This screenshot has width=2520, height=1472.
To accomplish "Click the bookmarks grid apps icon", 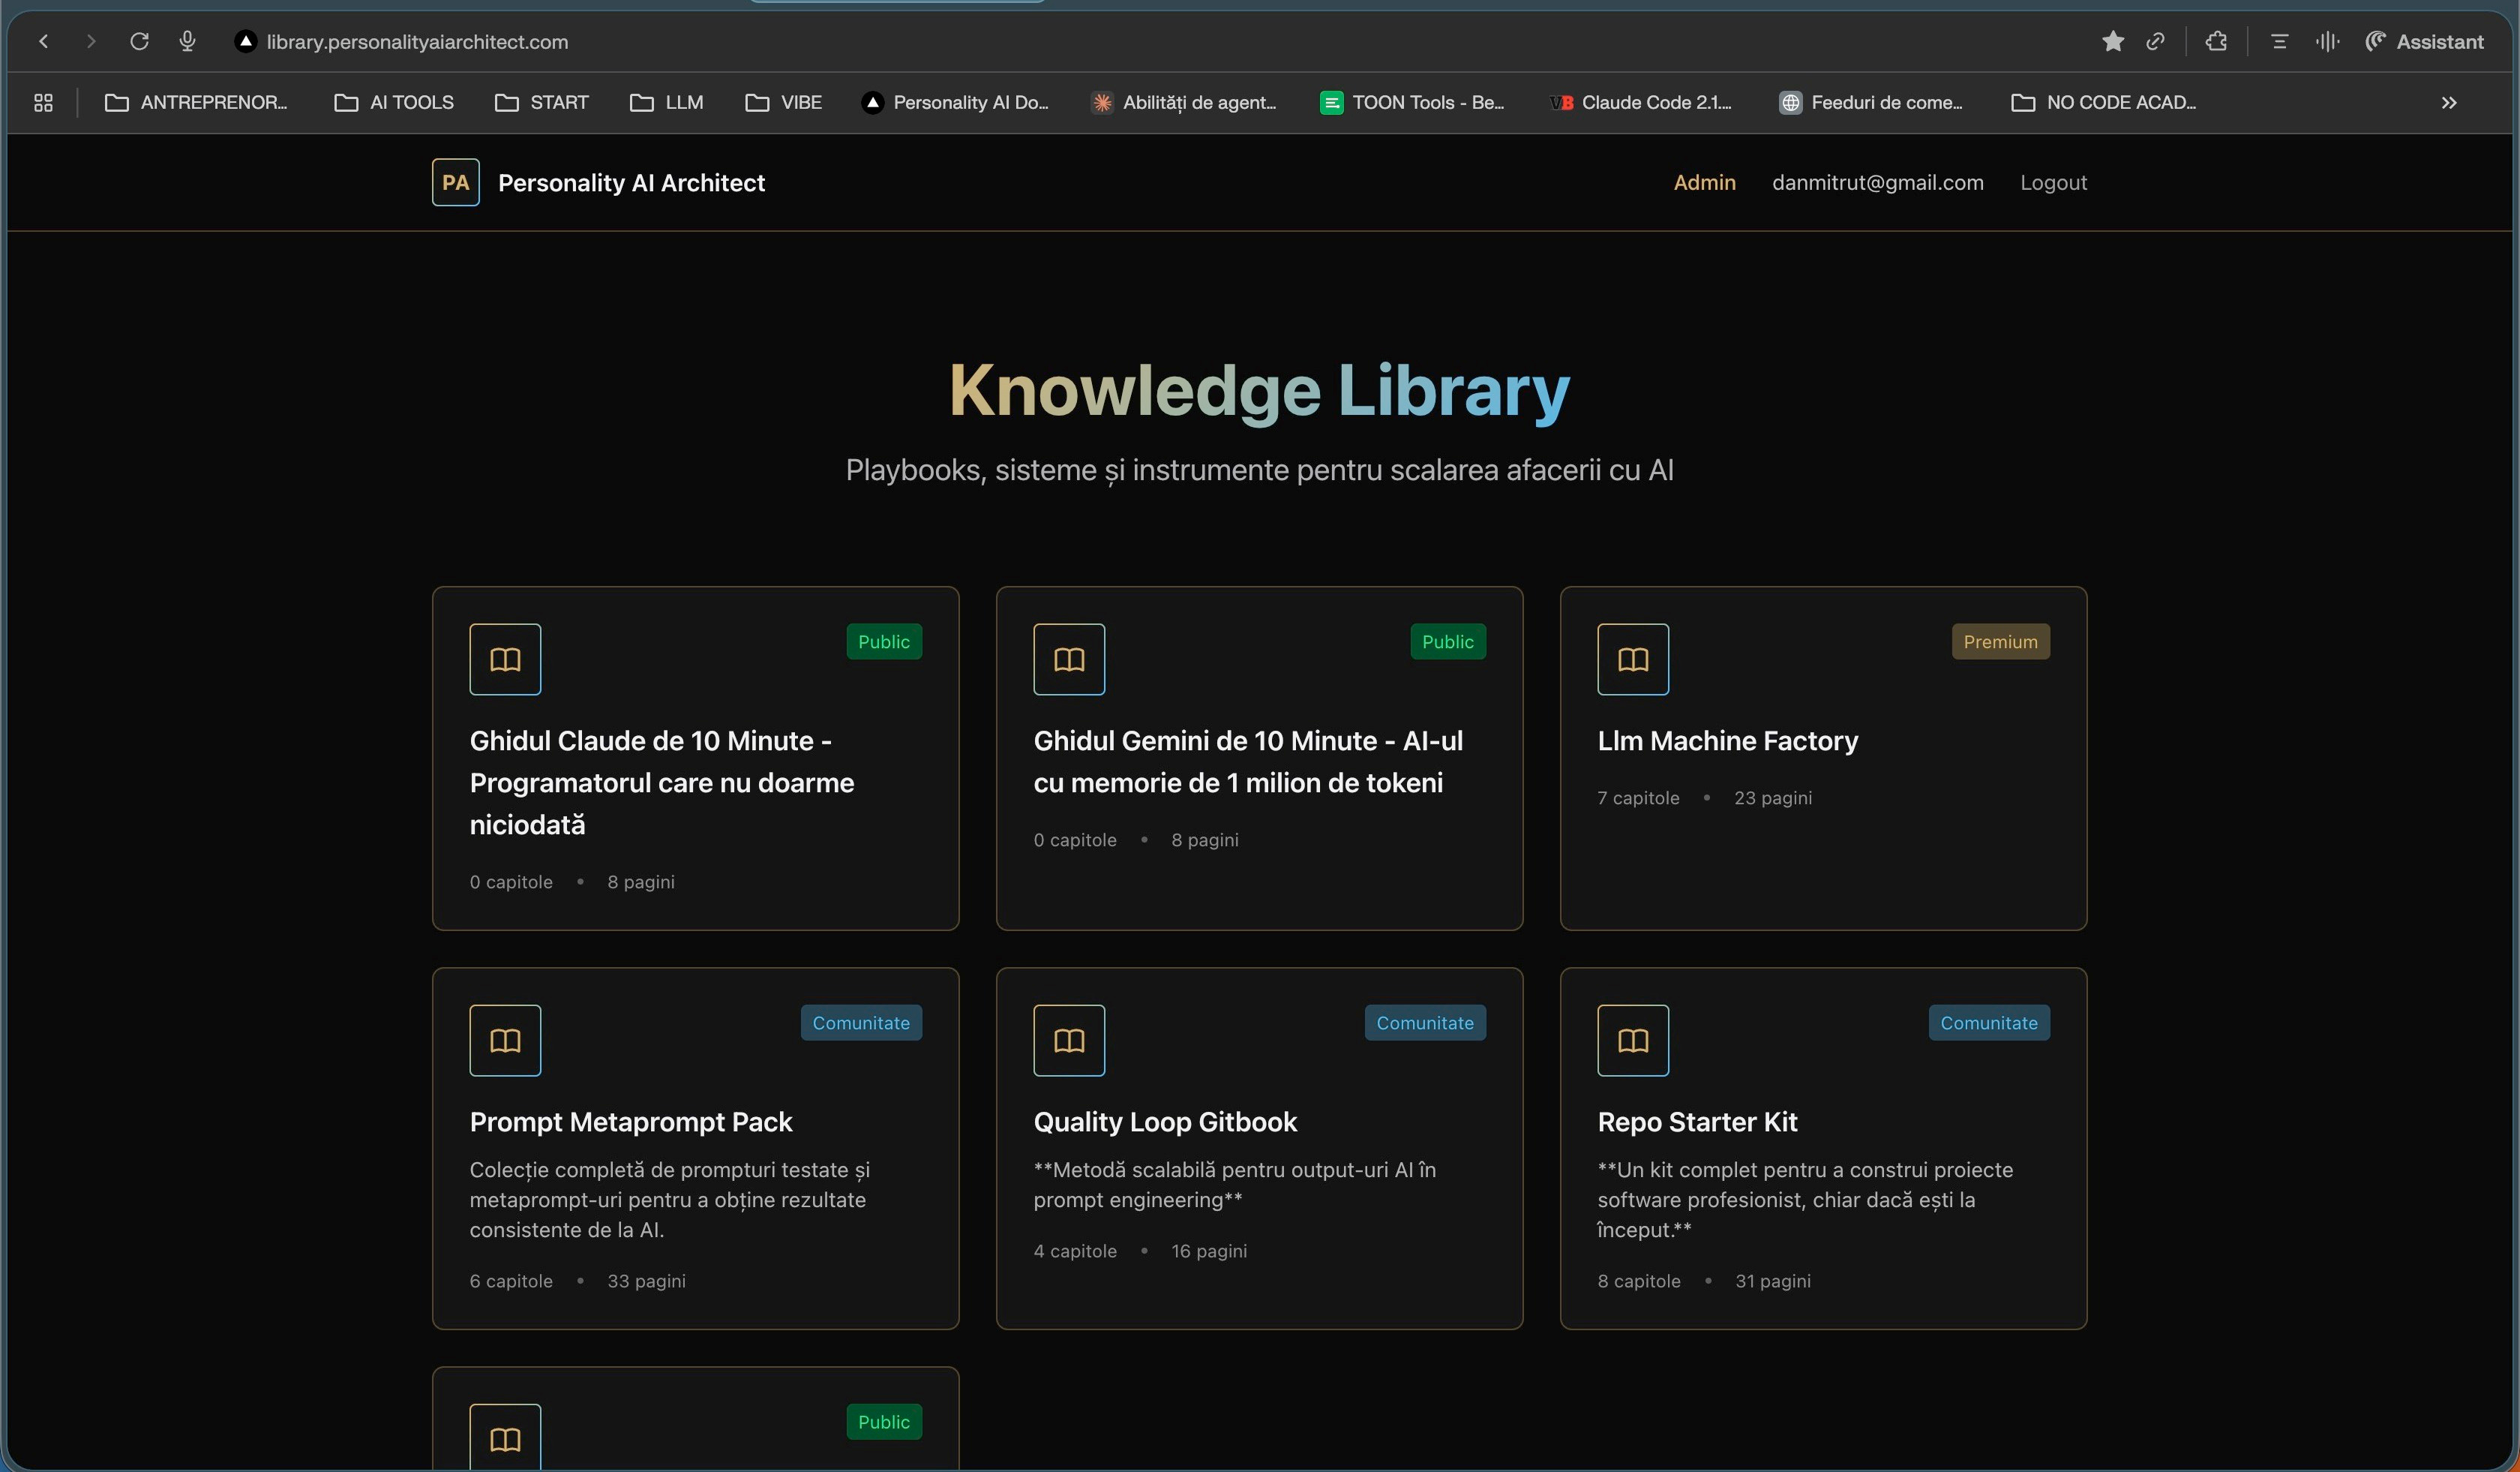I will (x=43, y=102).
